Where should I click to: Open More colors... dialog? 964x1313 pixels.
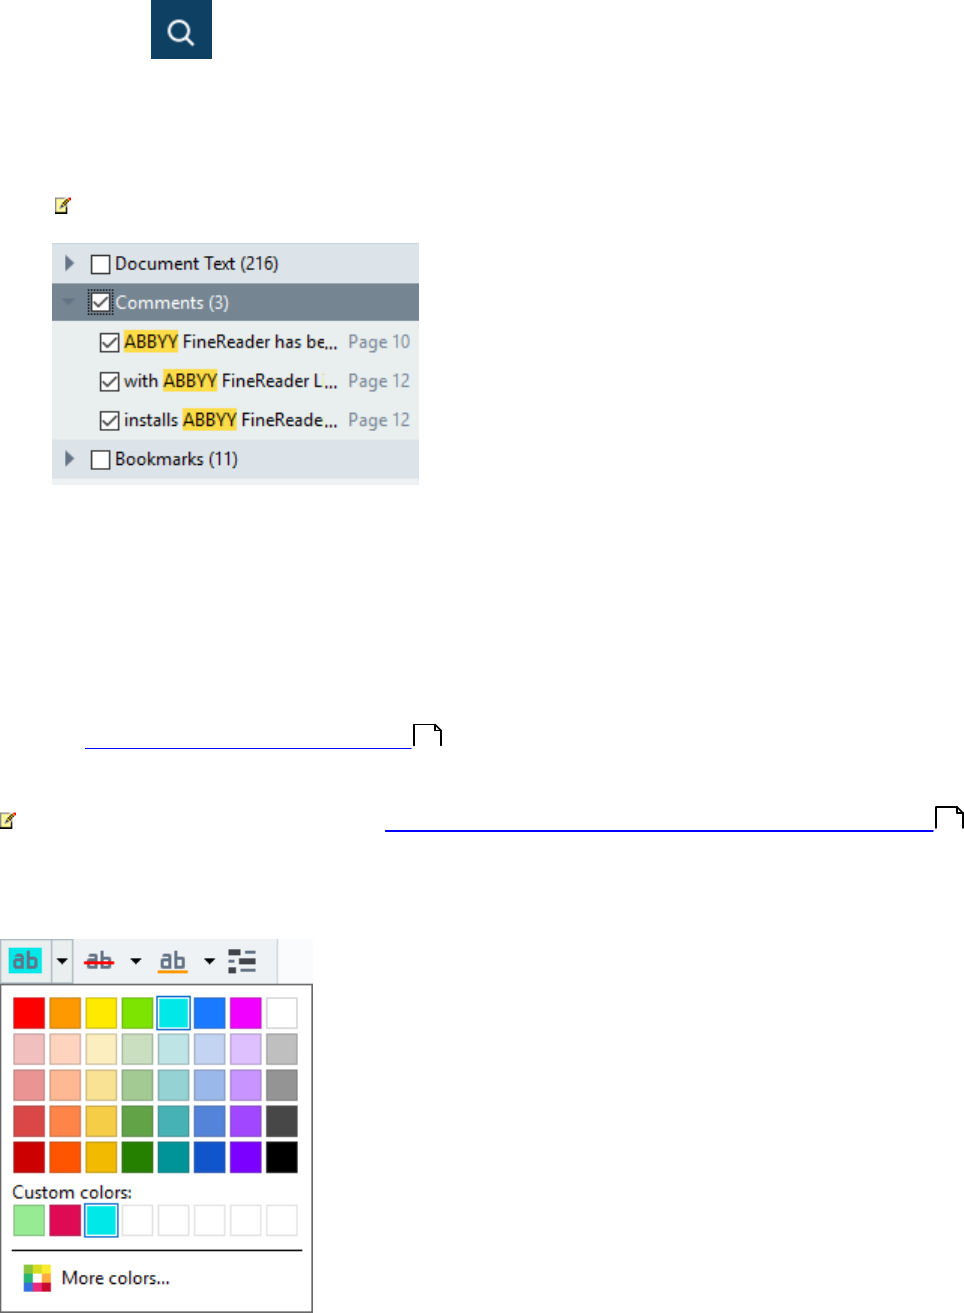(115, 1278)
